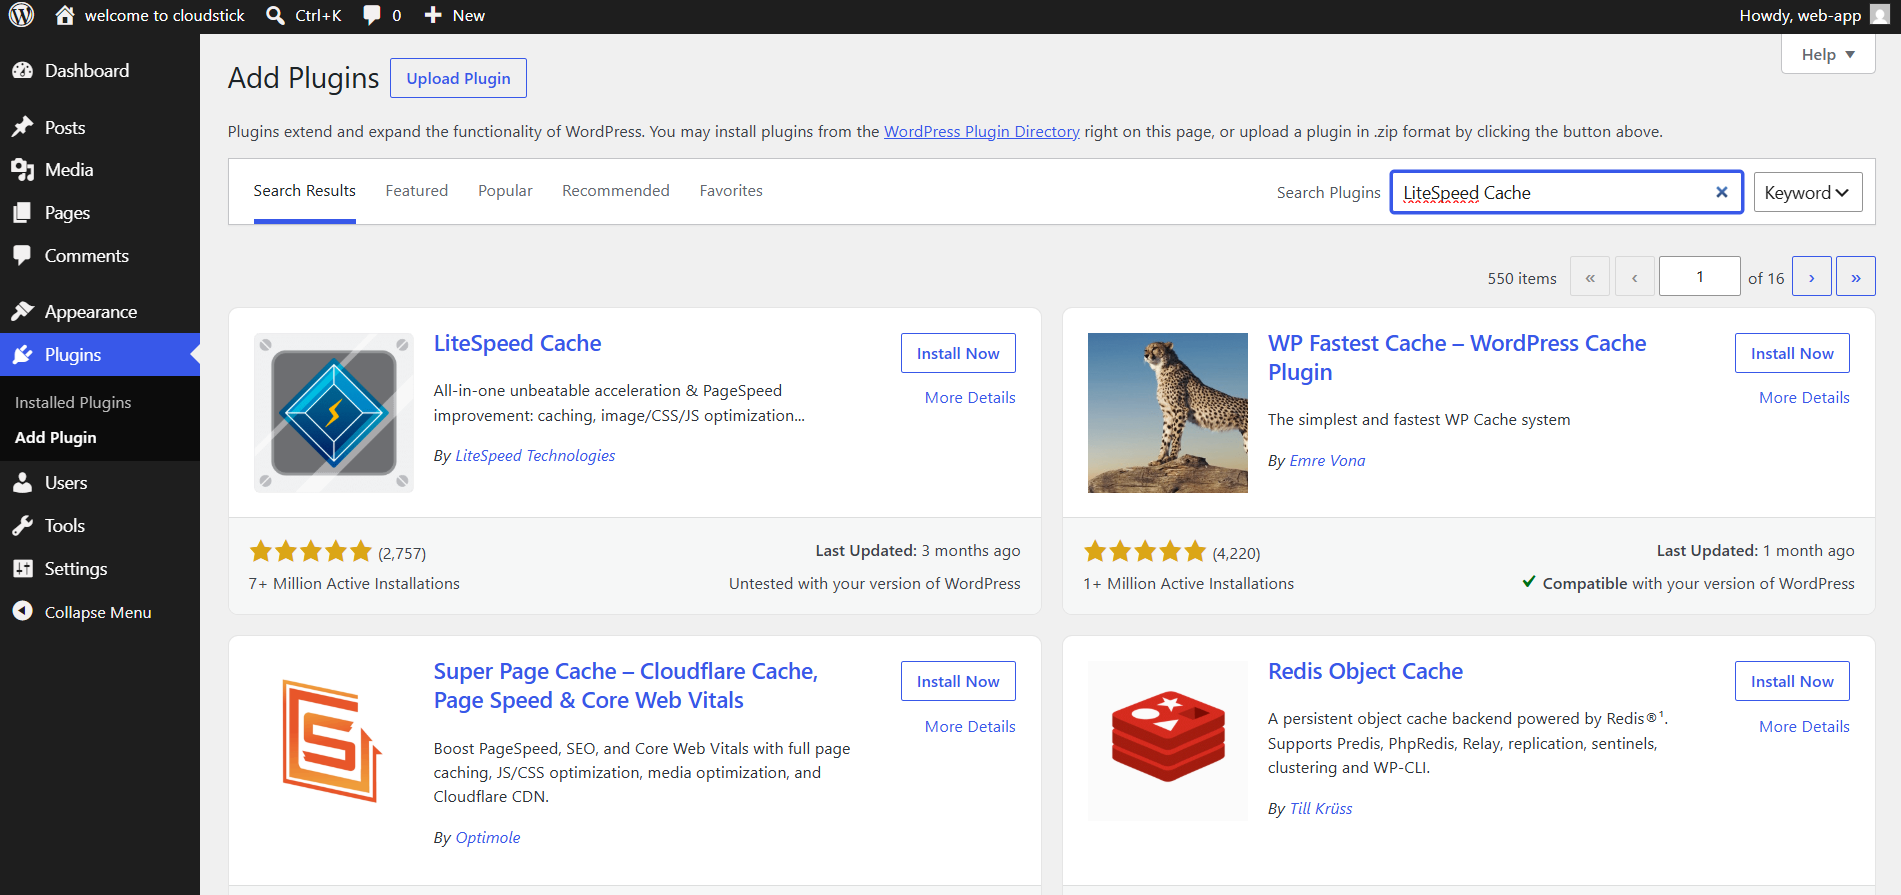This screenshot has height=895, width=1901.
Task: Install Super Page Cache now
Action: click(x=958, y=681)
